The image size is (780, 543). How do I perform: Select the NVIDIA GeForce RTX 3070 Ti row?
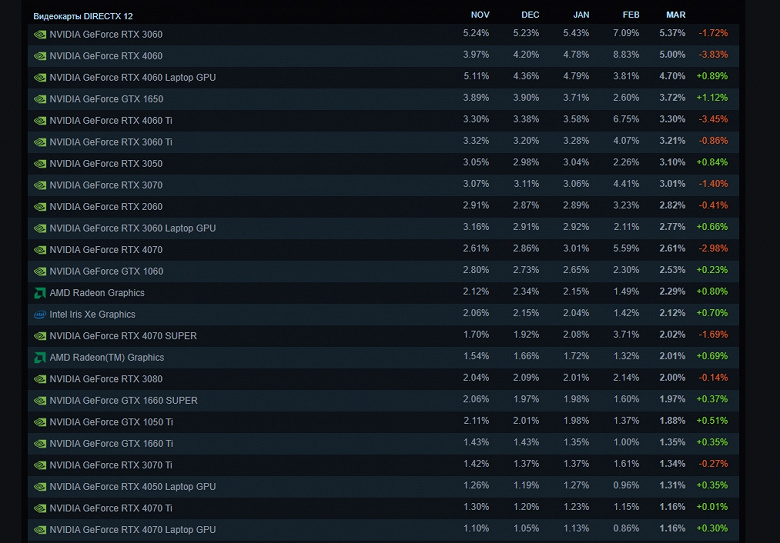(111, 465)
